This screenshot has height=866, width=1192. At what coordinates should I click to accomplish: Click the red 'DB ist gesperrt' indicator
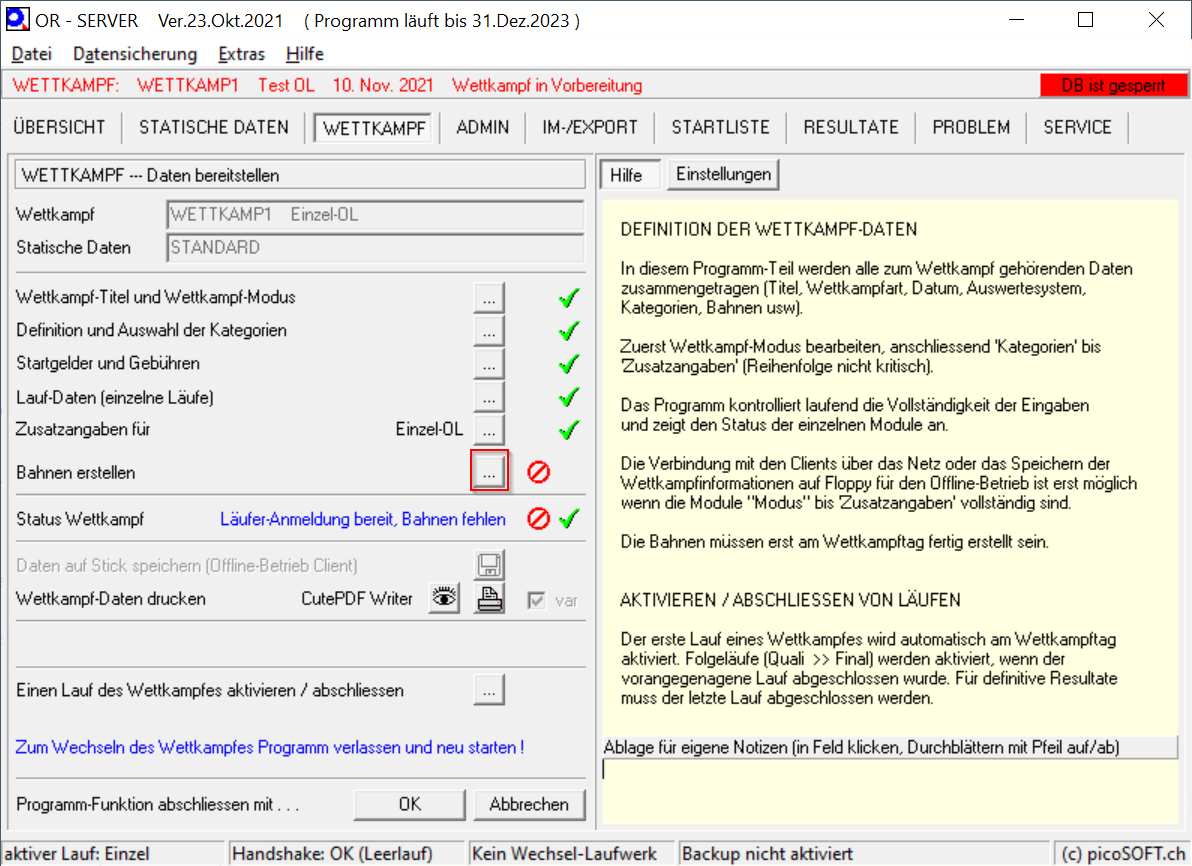click(x=1113, y=86)
